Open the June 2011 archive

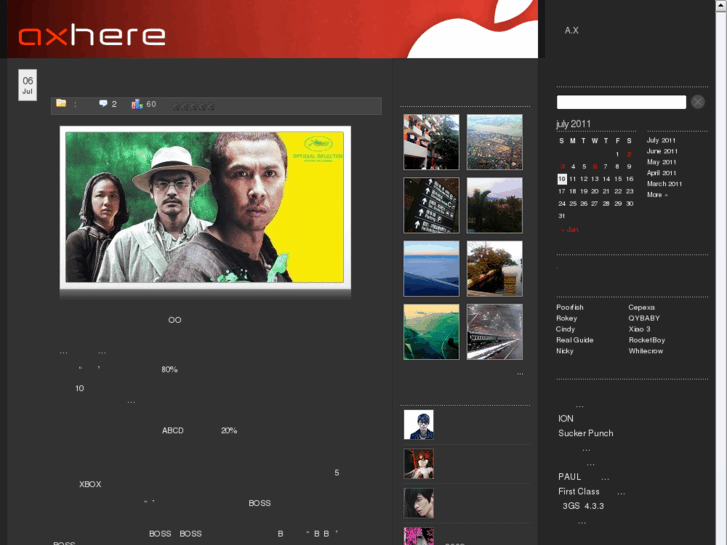tap(662, 151)
